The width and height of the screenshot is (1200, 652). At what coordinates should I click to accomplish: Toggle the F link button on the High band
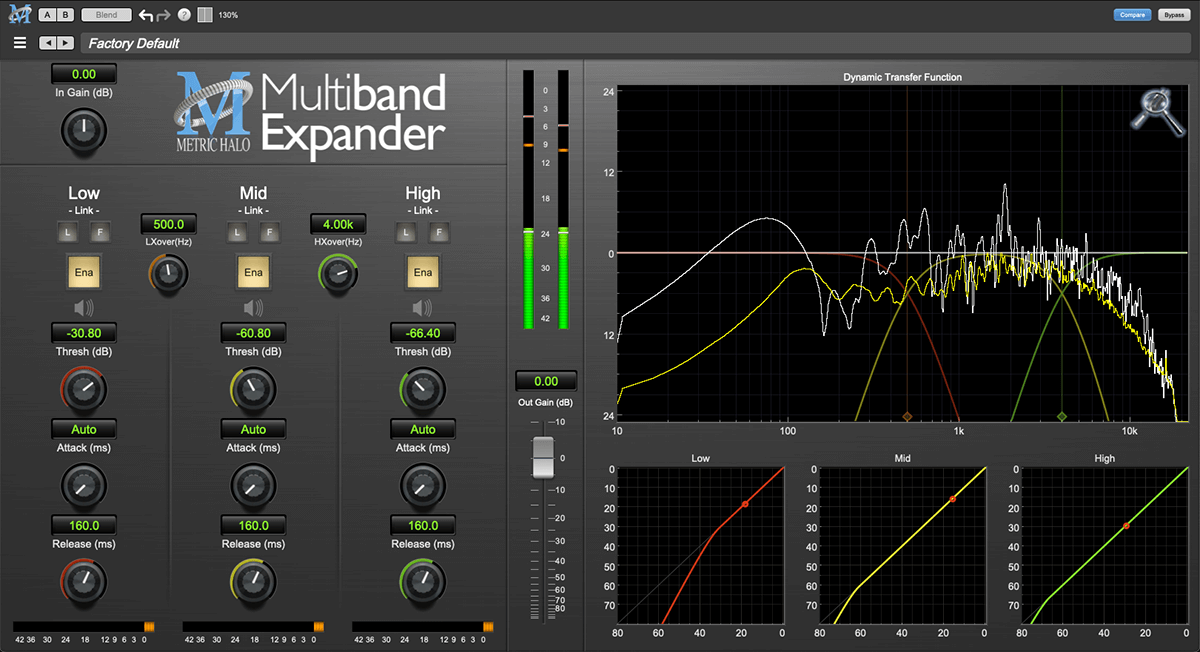click(439, 232)
